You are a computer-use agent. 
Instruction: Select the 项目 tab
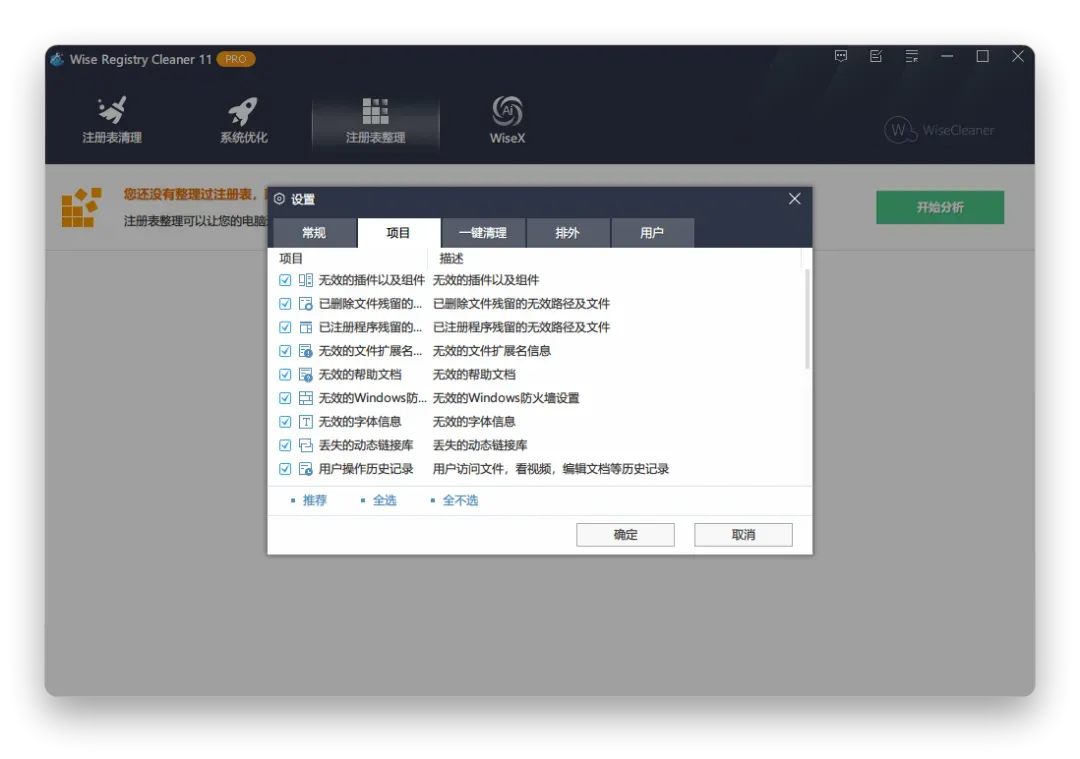[399, 233]
